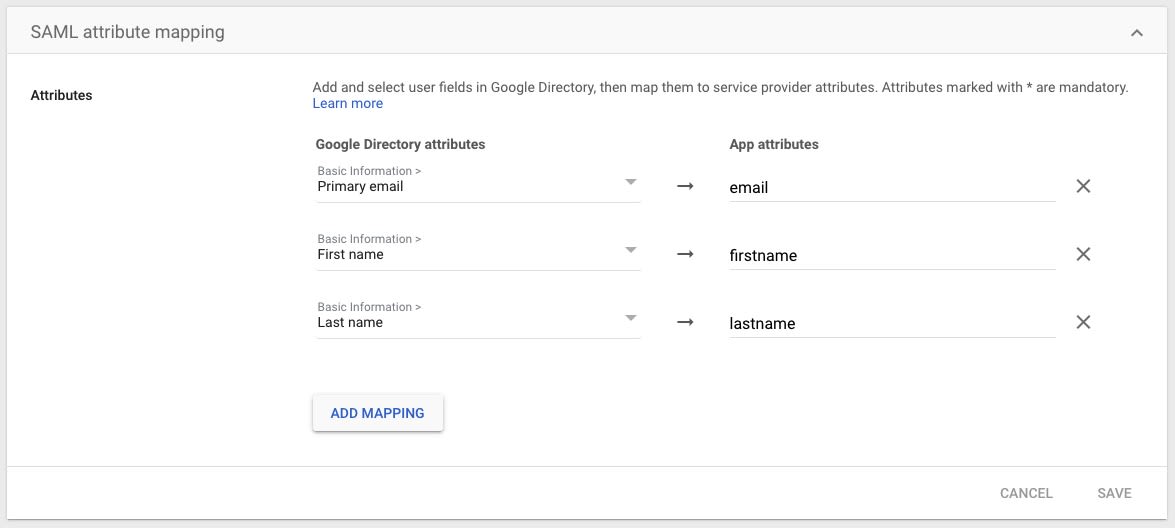Remove the email attribute mapping

click(1082, 187)
